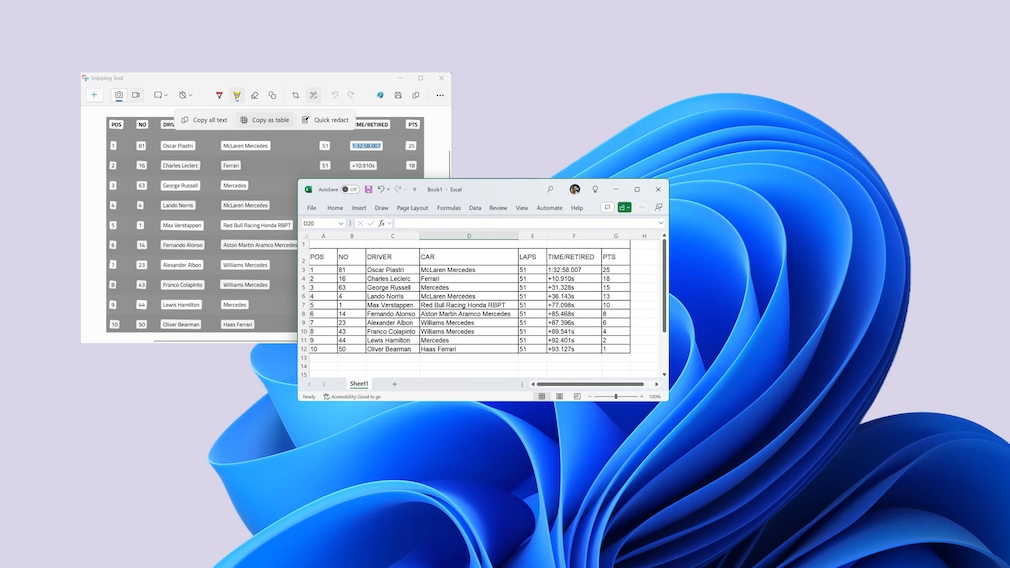Open the Page Layout ribbon tab

coord(412,208)
